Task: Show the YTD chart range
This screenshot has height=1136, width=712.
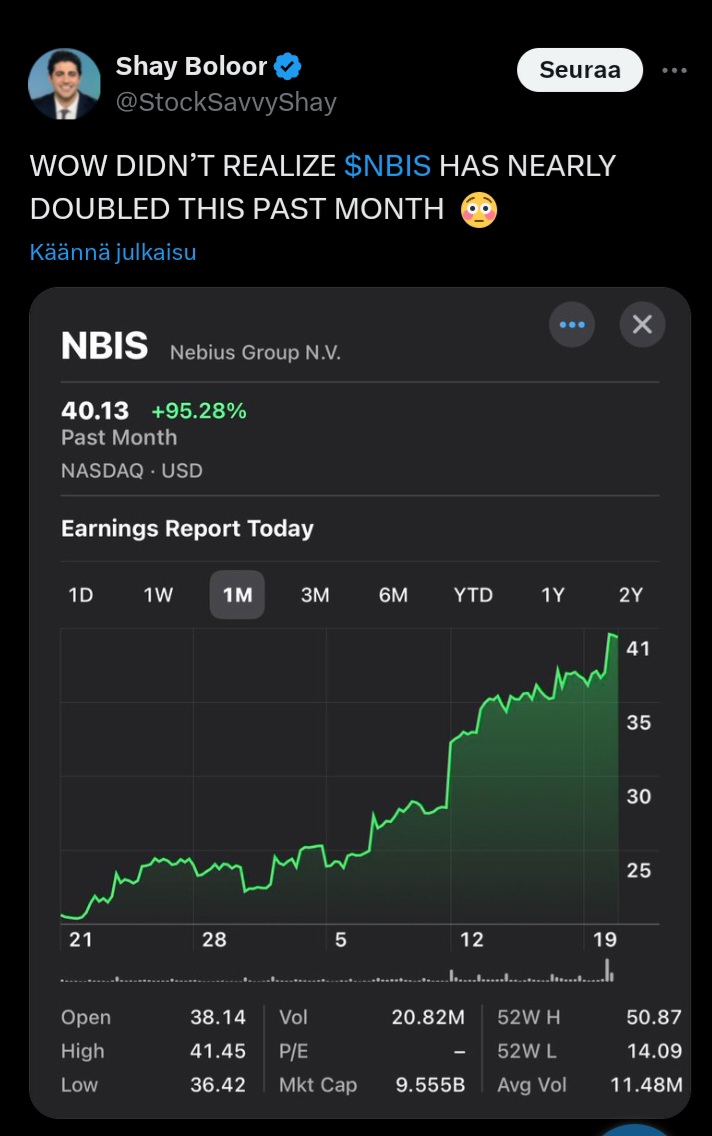Action: pyautogui.click(x=473, y=595)
